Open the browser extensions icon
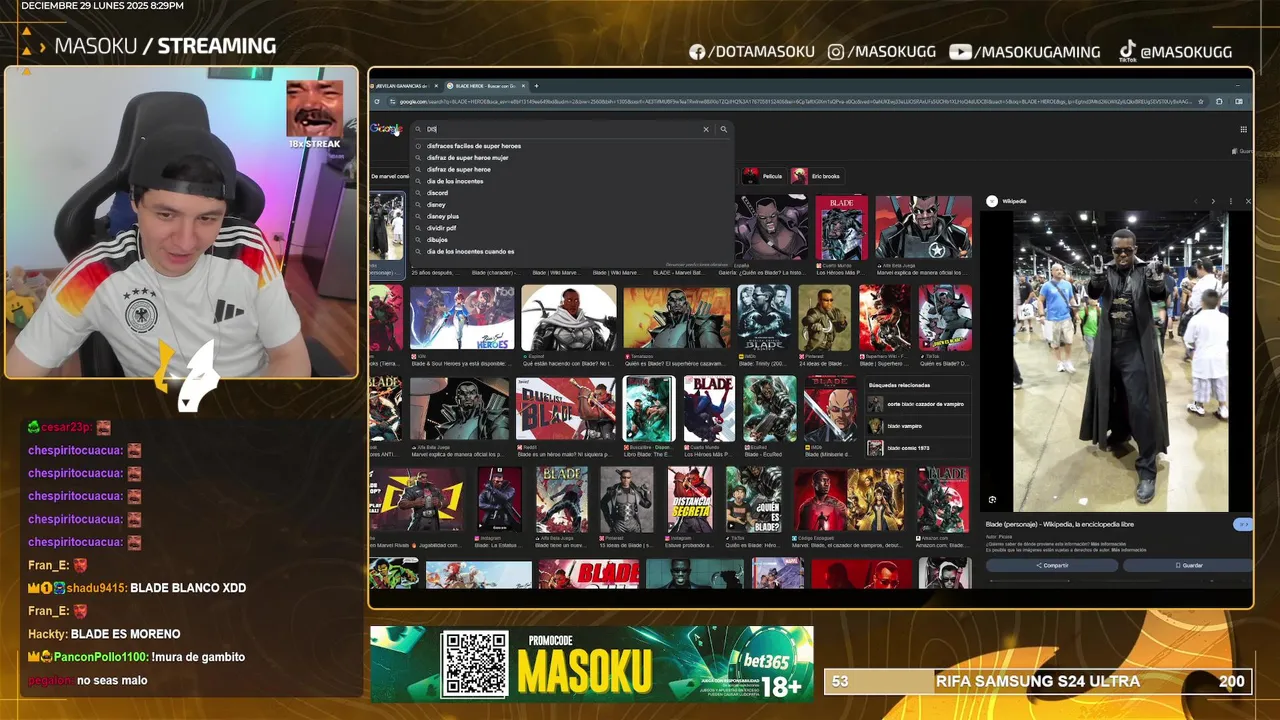Image resolution: width=1280 pixels, height=720 pixels. coord(1219,102)
